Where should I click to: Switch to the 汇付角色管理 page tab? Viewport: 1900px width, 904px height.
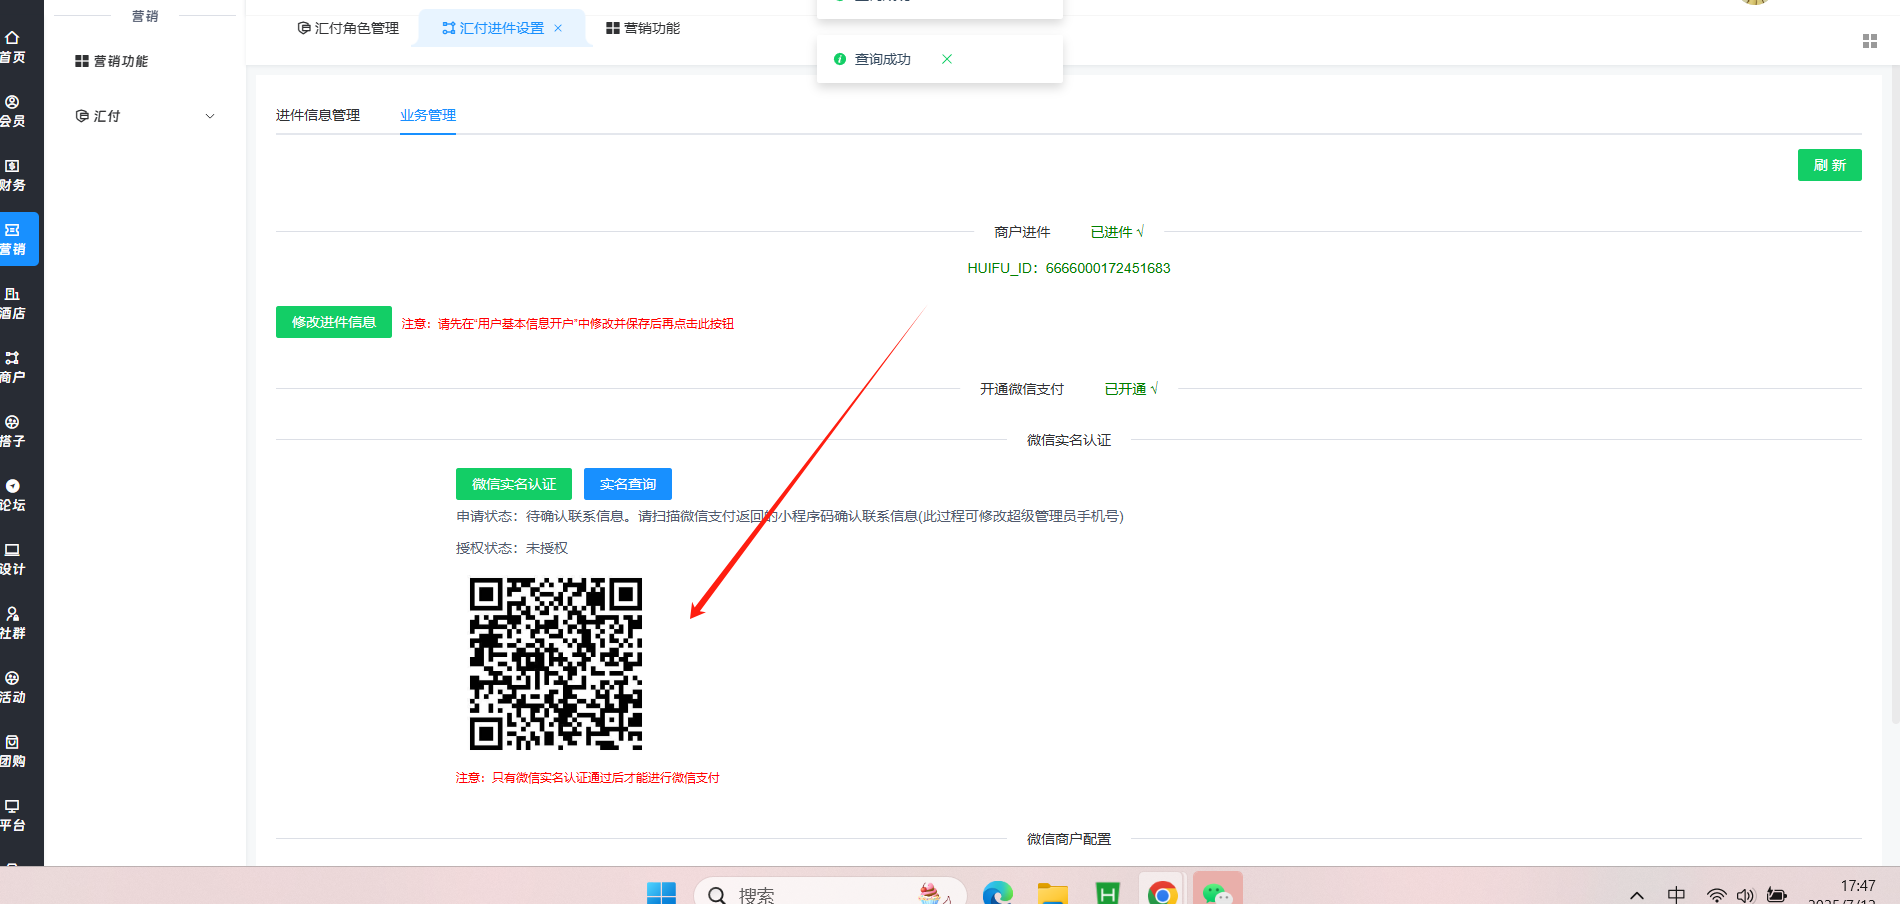tap(348, 28)
